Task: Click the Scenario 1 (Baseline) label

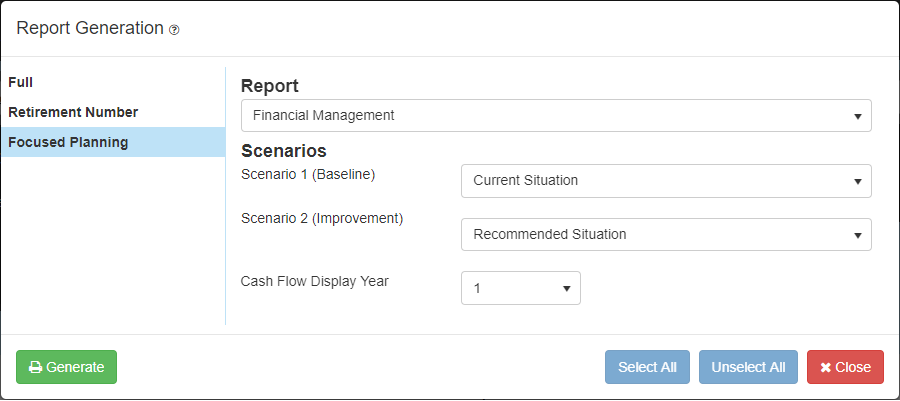Action: click(308, 173)
